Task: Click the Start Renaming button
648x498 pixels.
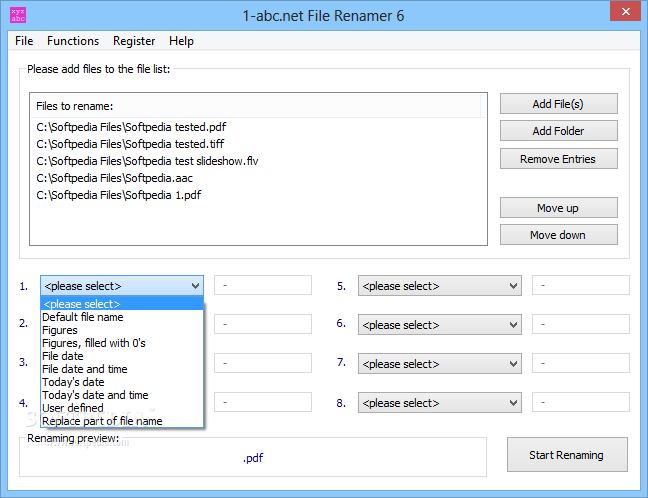Action: pos(567,455)
